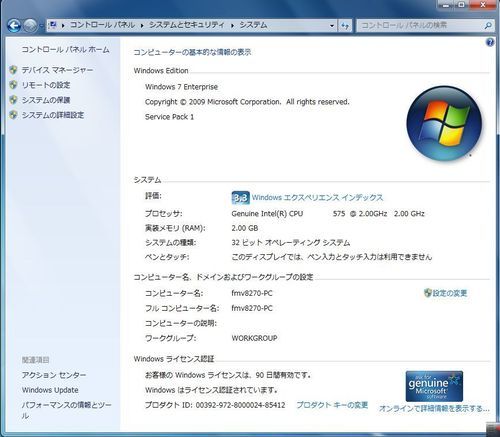This screenshot has height=437, width=500.
Task: Open コントロール パネル ホーム link
Action: (65, 50)
